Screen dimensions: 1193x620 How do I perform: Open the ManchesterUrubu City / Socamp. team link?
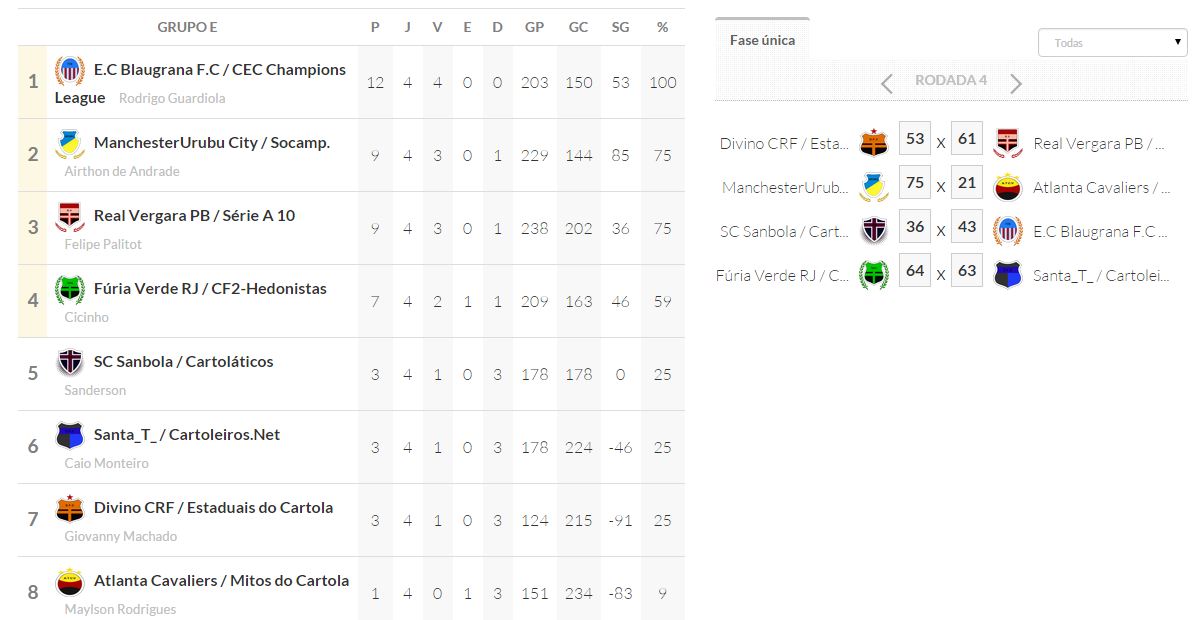coord(212,143)
